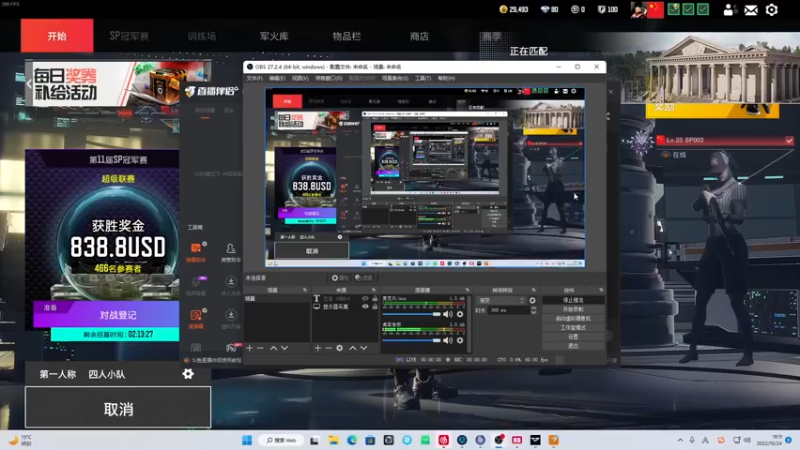Toggle lock on the 文本 source

click(375, 298)
